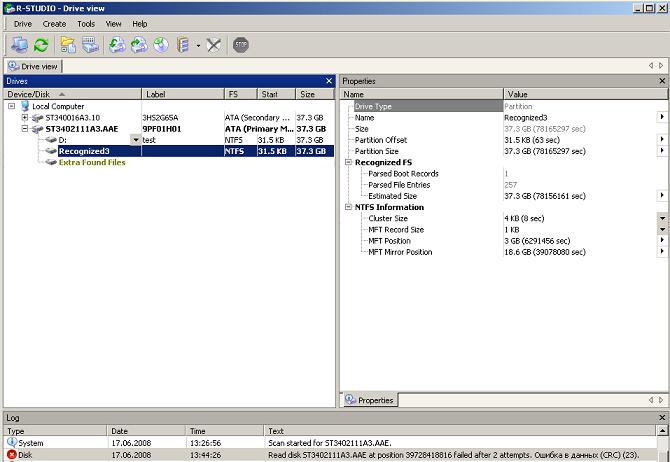Open the MFT Record Size value dropdown

(662, 230)
